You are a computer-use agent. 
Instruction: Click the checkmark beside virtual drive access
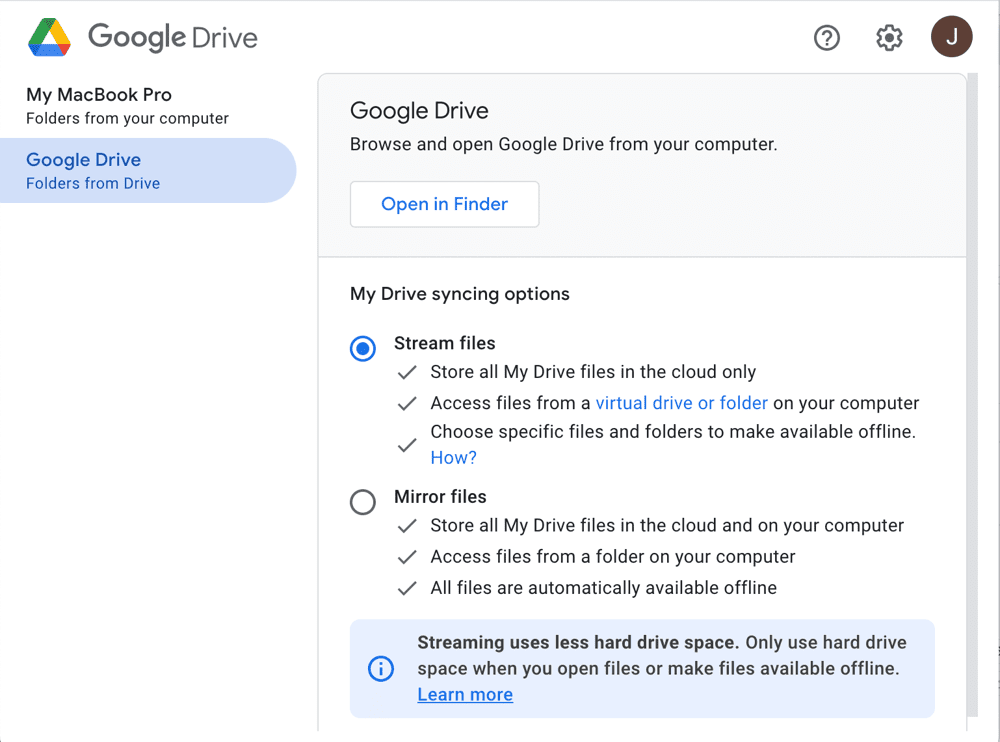[407, 402]
